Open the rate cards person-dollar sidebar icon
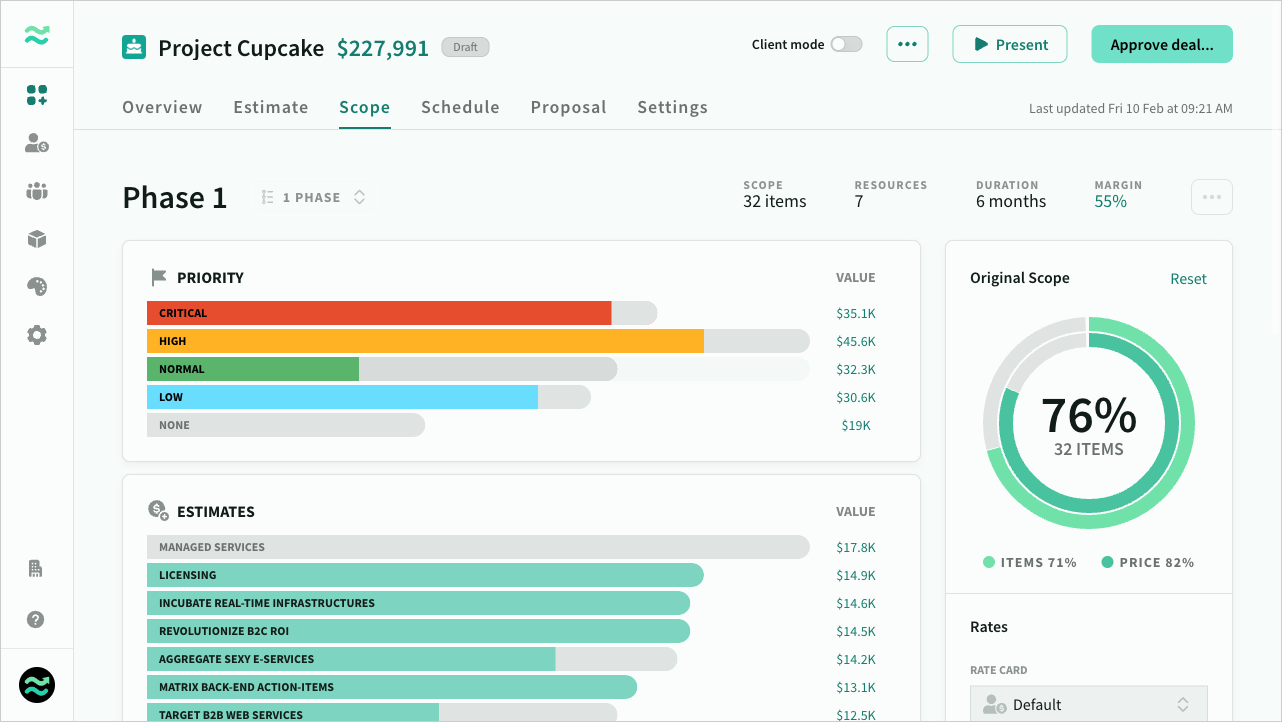This screenshot has height=722, width=1282. [37, 144]
